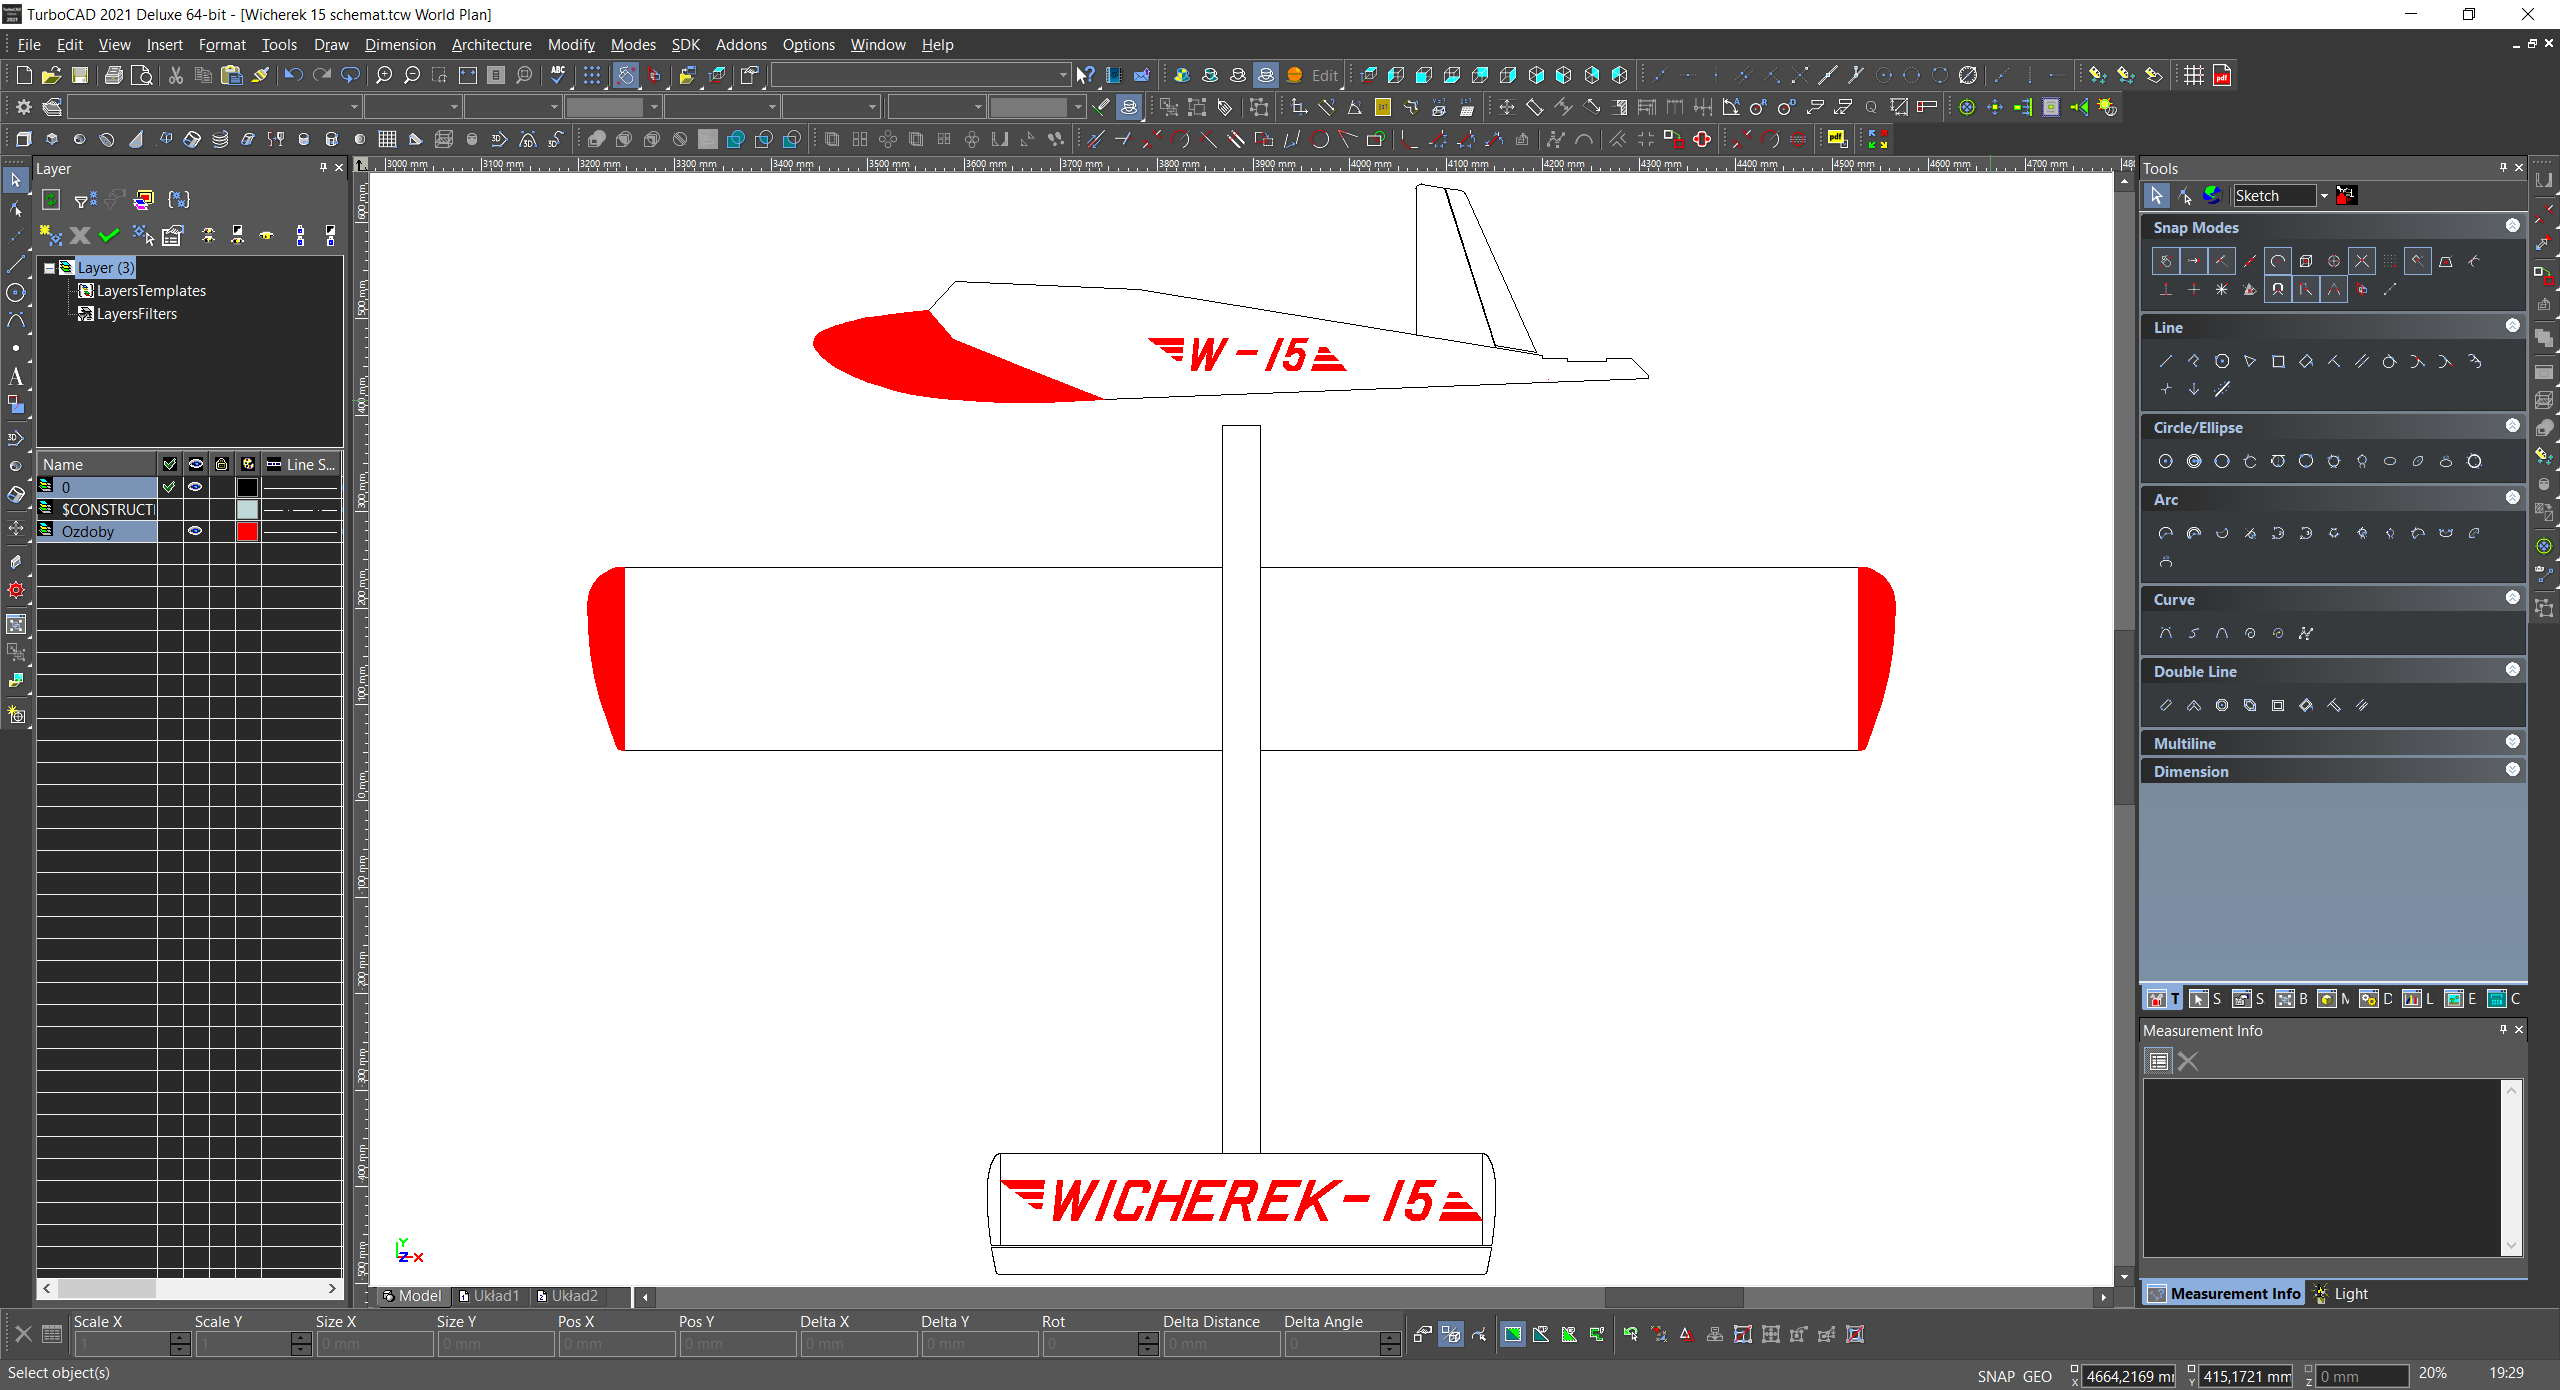Screen dimensions: 2560x1390
Task: Click the red PDF export icon
Action: [x=2222, y=75]
